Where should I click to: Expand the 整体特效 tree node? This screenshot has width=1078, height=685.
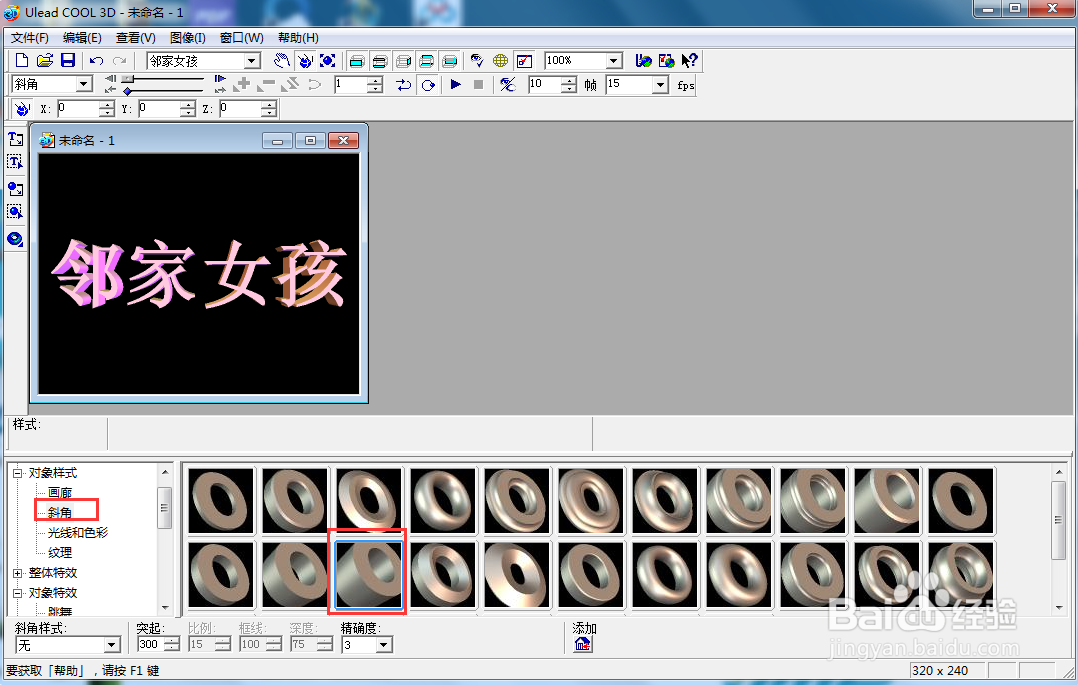(x=18, y=573)
